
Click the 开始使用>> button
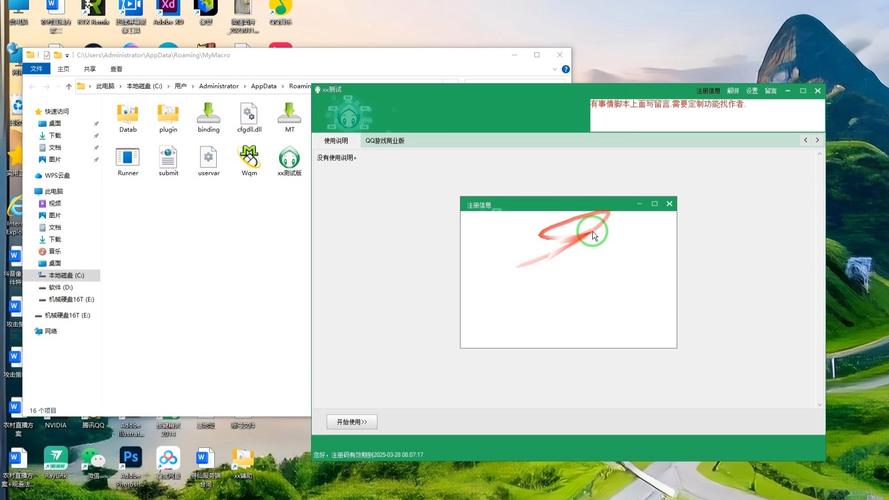352,422
